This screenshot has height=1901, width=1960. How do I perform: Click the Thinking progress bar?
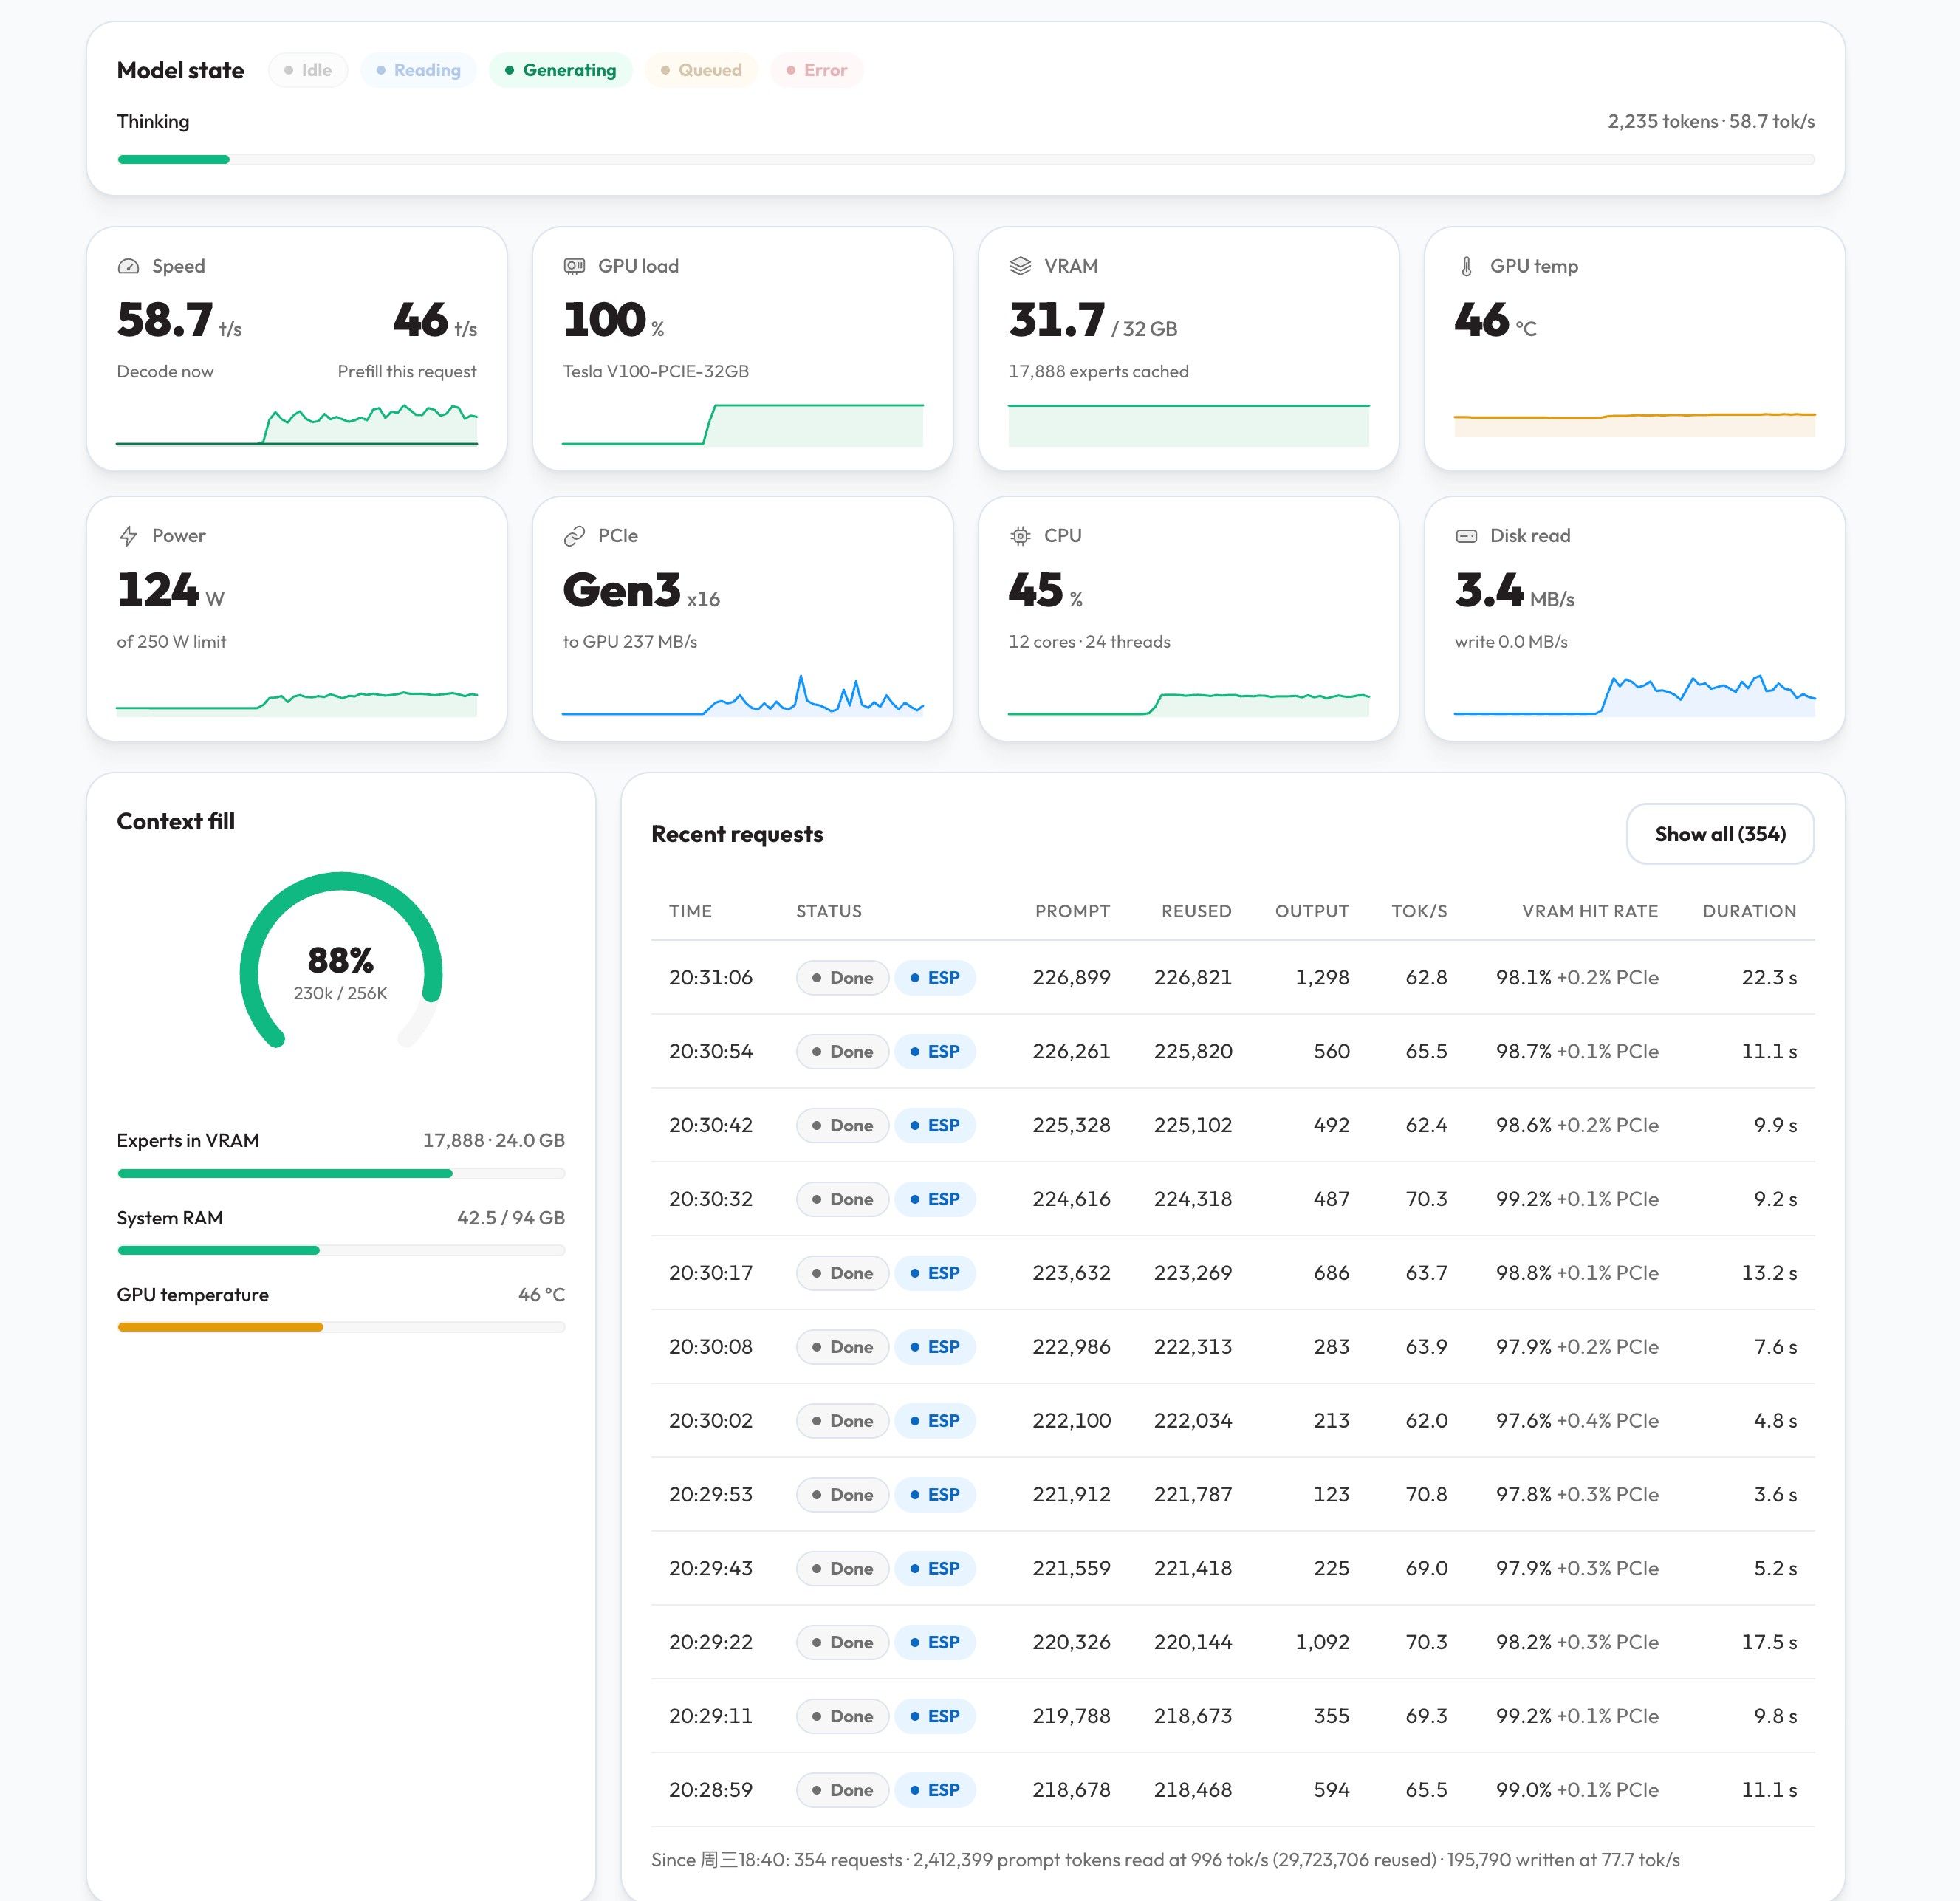[966, 160]
